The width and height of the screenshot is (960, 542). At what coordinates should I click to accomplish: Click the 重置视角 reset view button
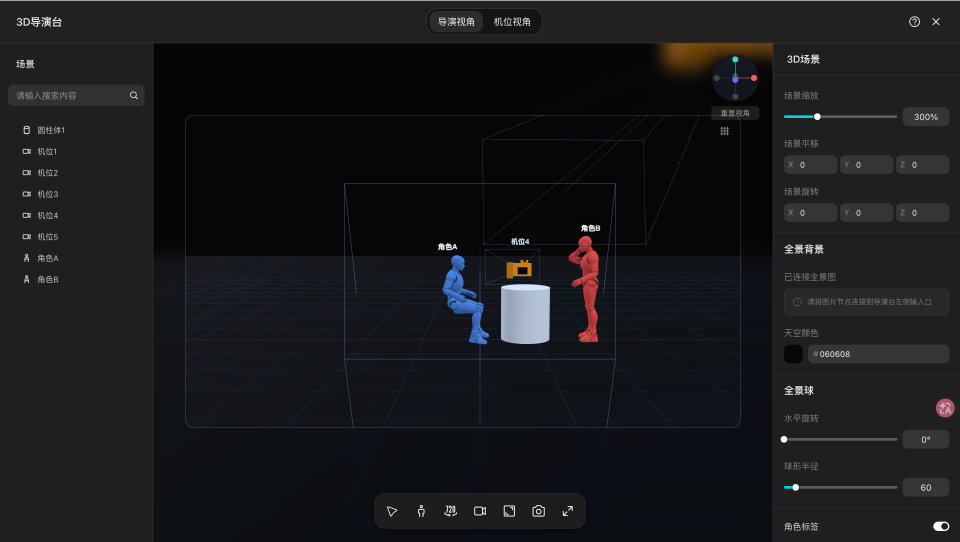coord(735,113)
